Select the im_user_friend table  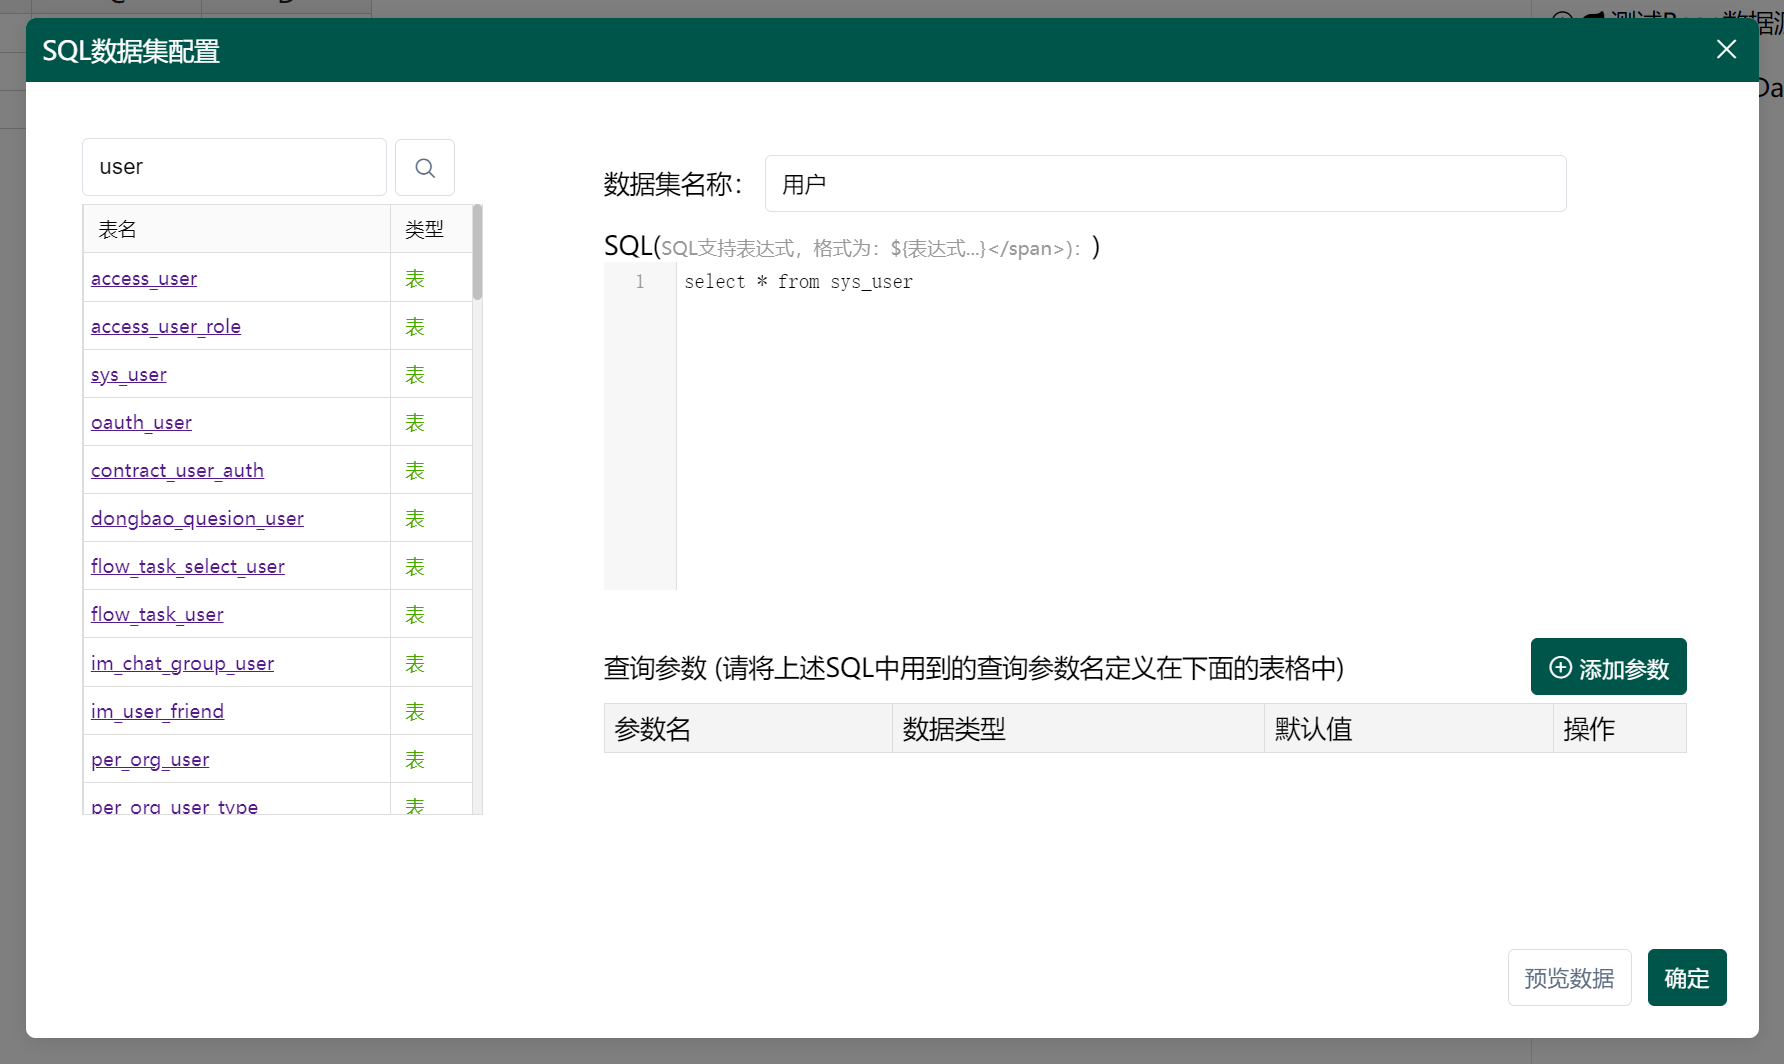pos(157,710)
